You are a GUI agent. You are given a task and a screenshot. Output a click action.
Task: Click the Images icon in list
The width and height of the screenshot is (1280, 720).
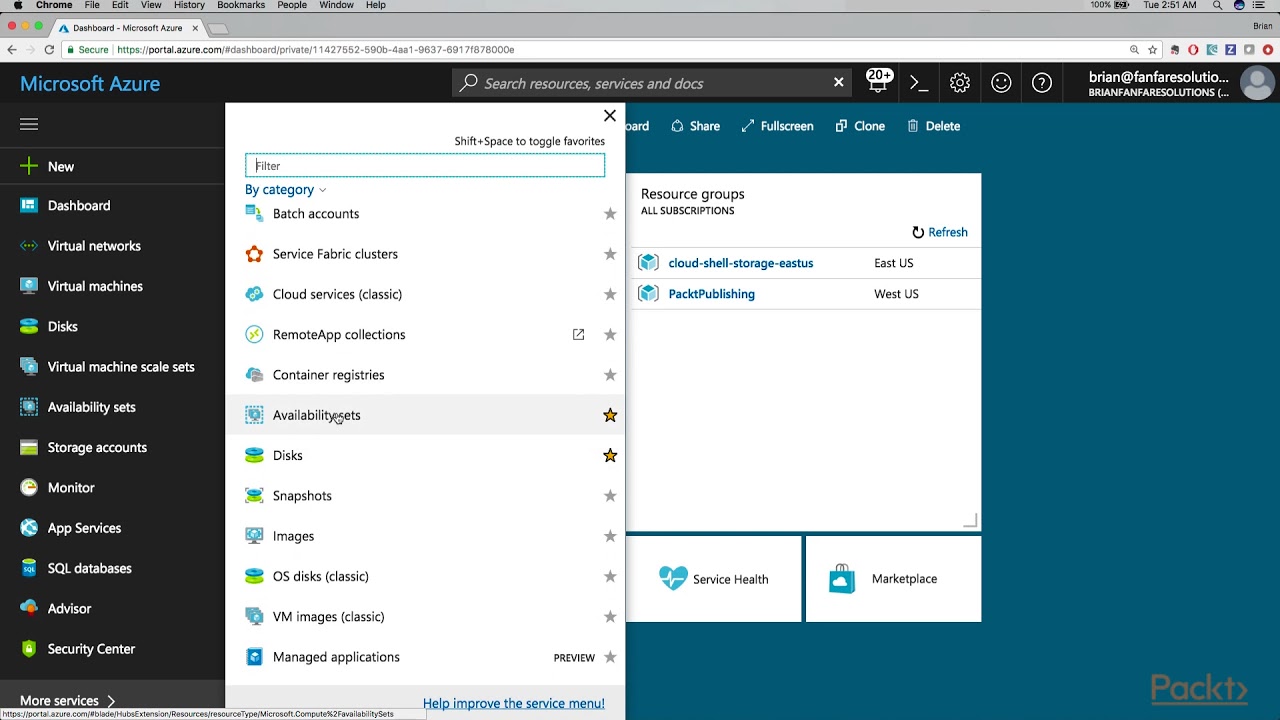[x=254, y=536]
